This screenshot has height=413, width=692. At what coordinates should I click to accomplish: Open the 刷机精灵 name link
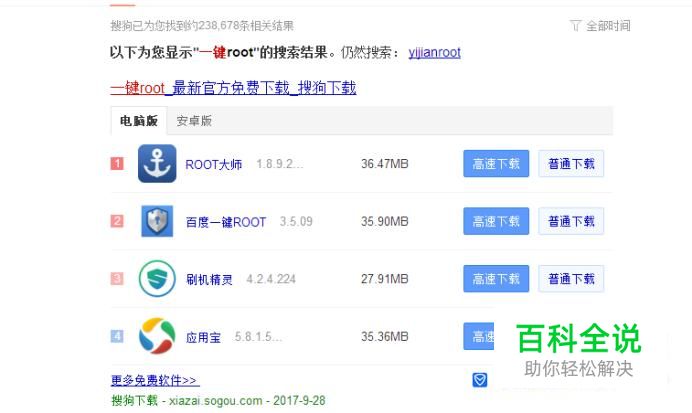point(209,279)
